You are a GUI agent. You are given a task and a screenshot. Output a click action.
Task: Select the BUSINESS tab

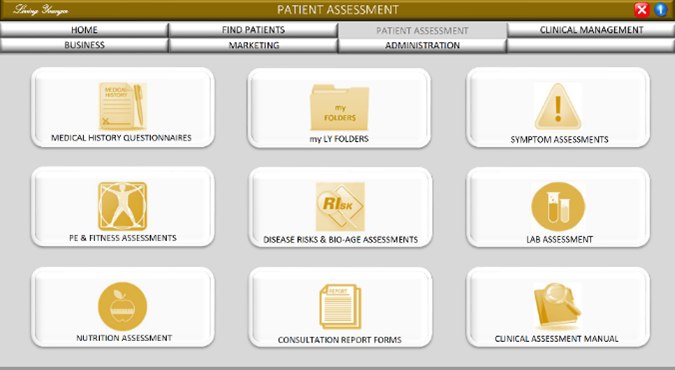coord(84,45)
